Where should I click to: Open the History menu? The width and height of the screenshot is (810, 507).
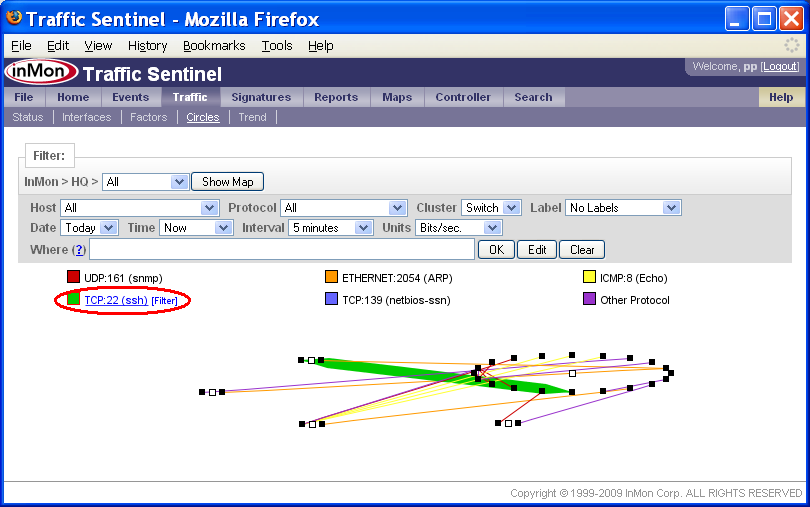[x=148, y=46]
